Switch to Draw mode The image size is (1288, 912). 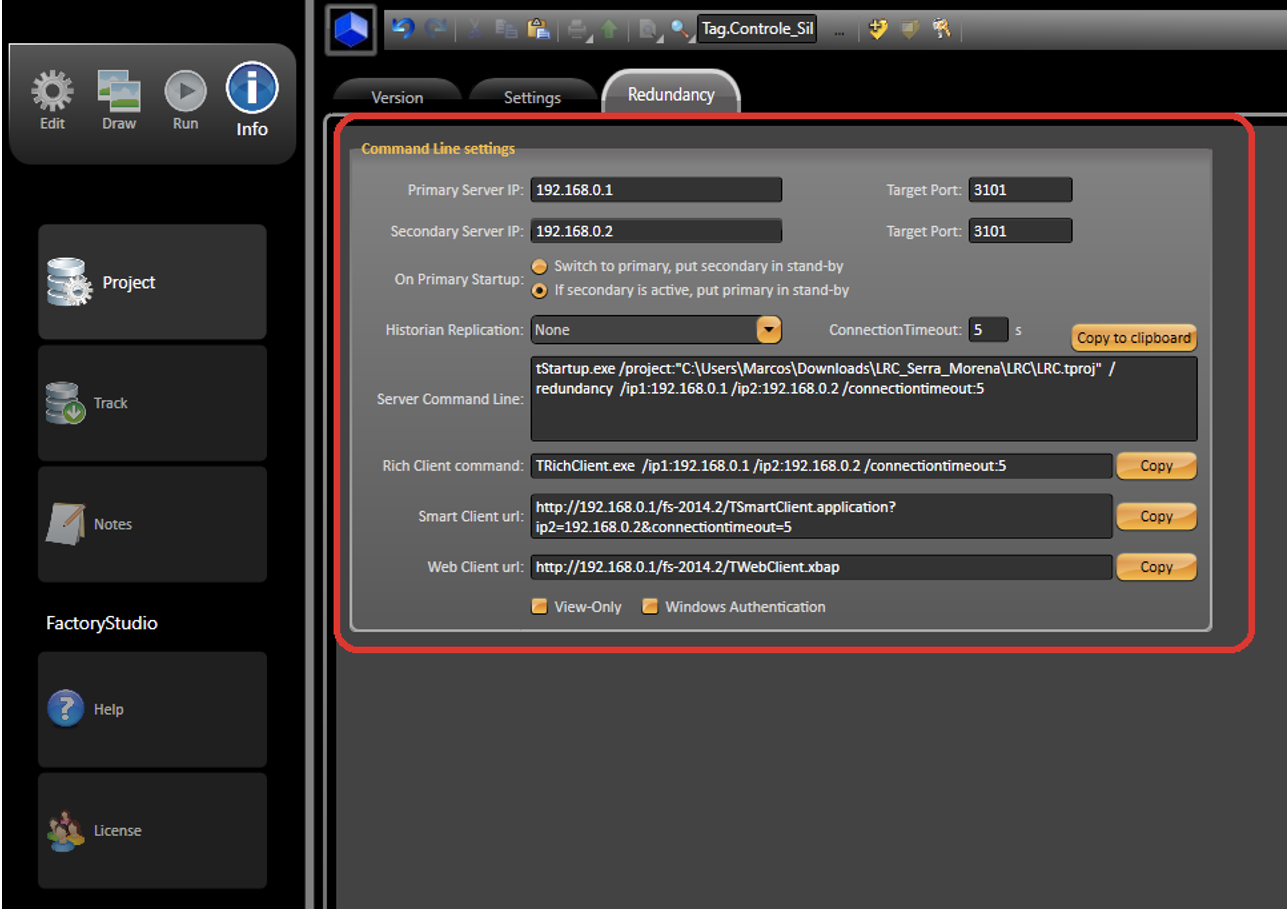coord(119,101)
